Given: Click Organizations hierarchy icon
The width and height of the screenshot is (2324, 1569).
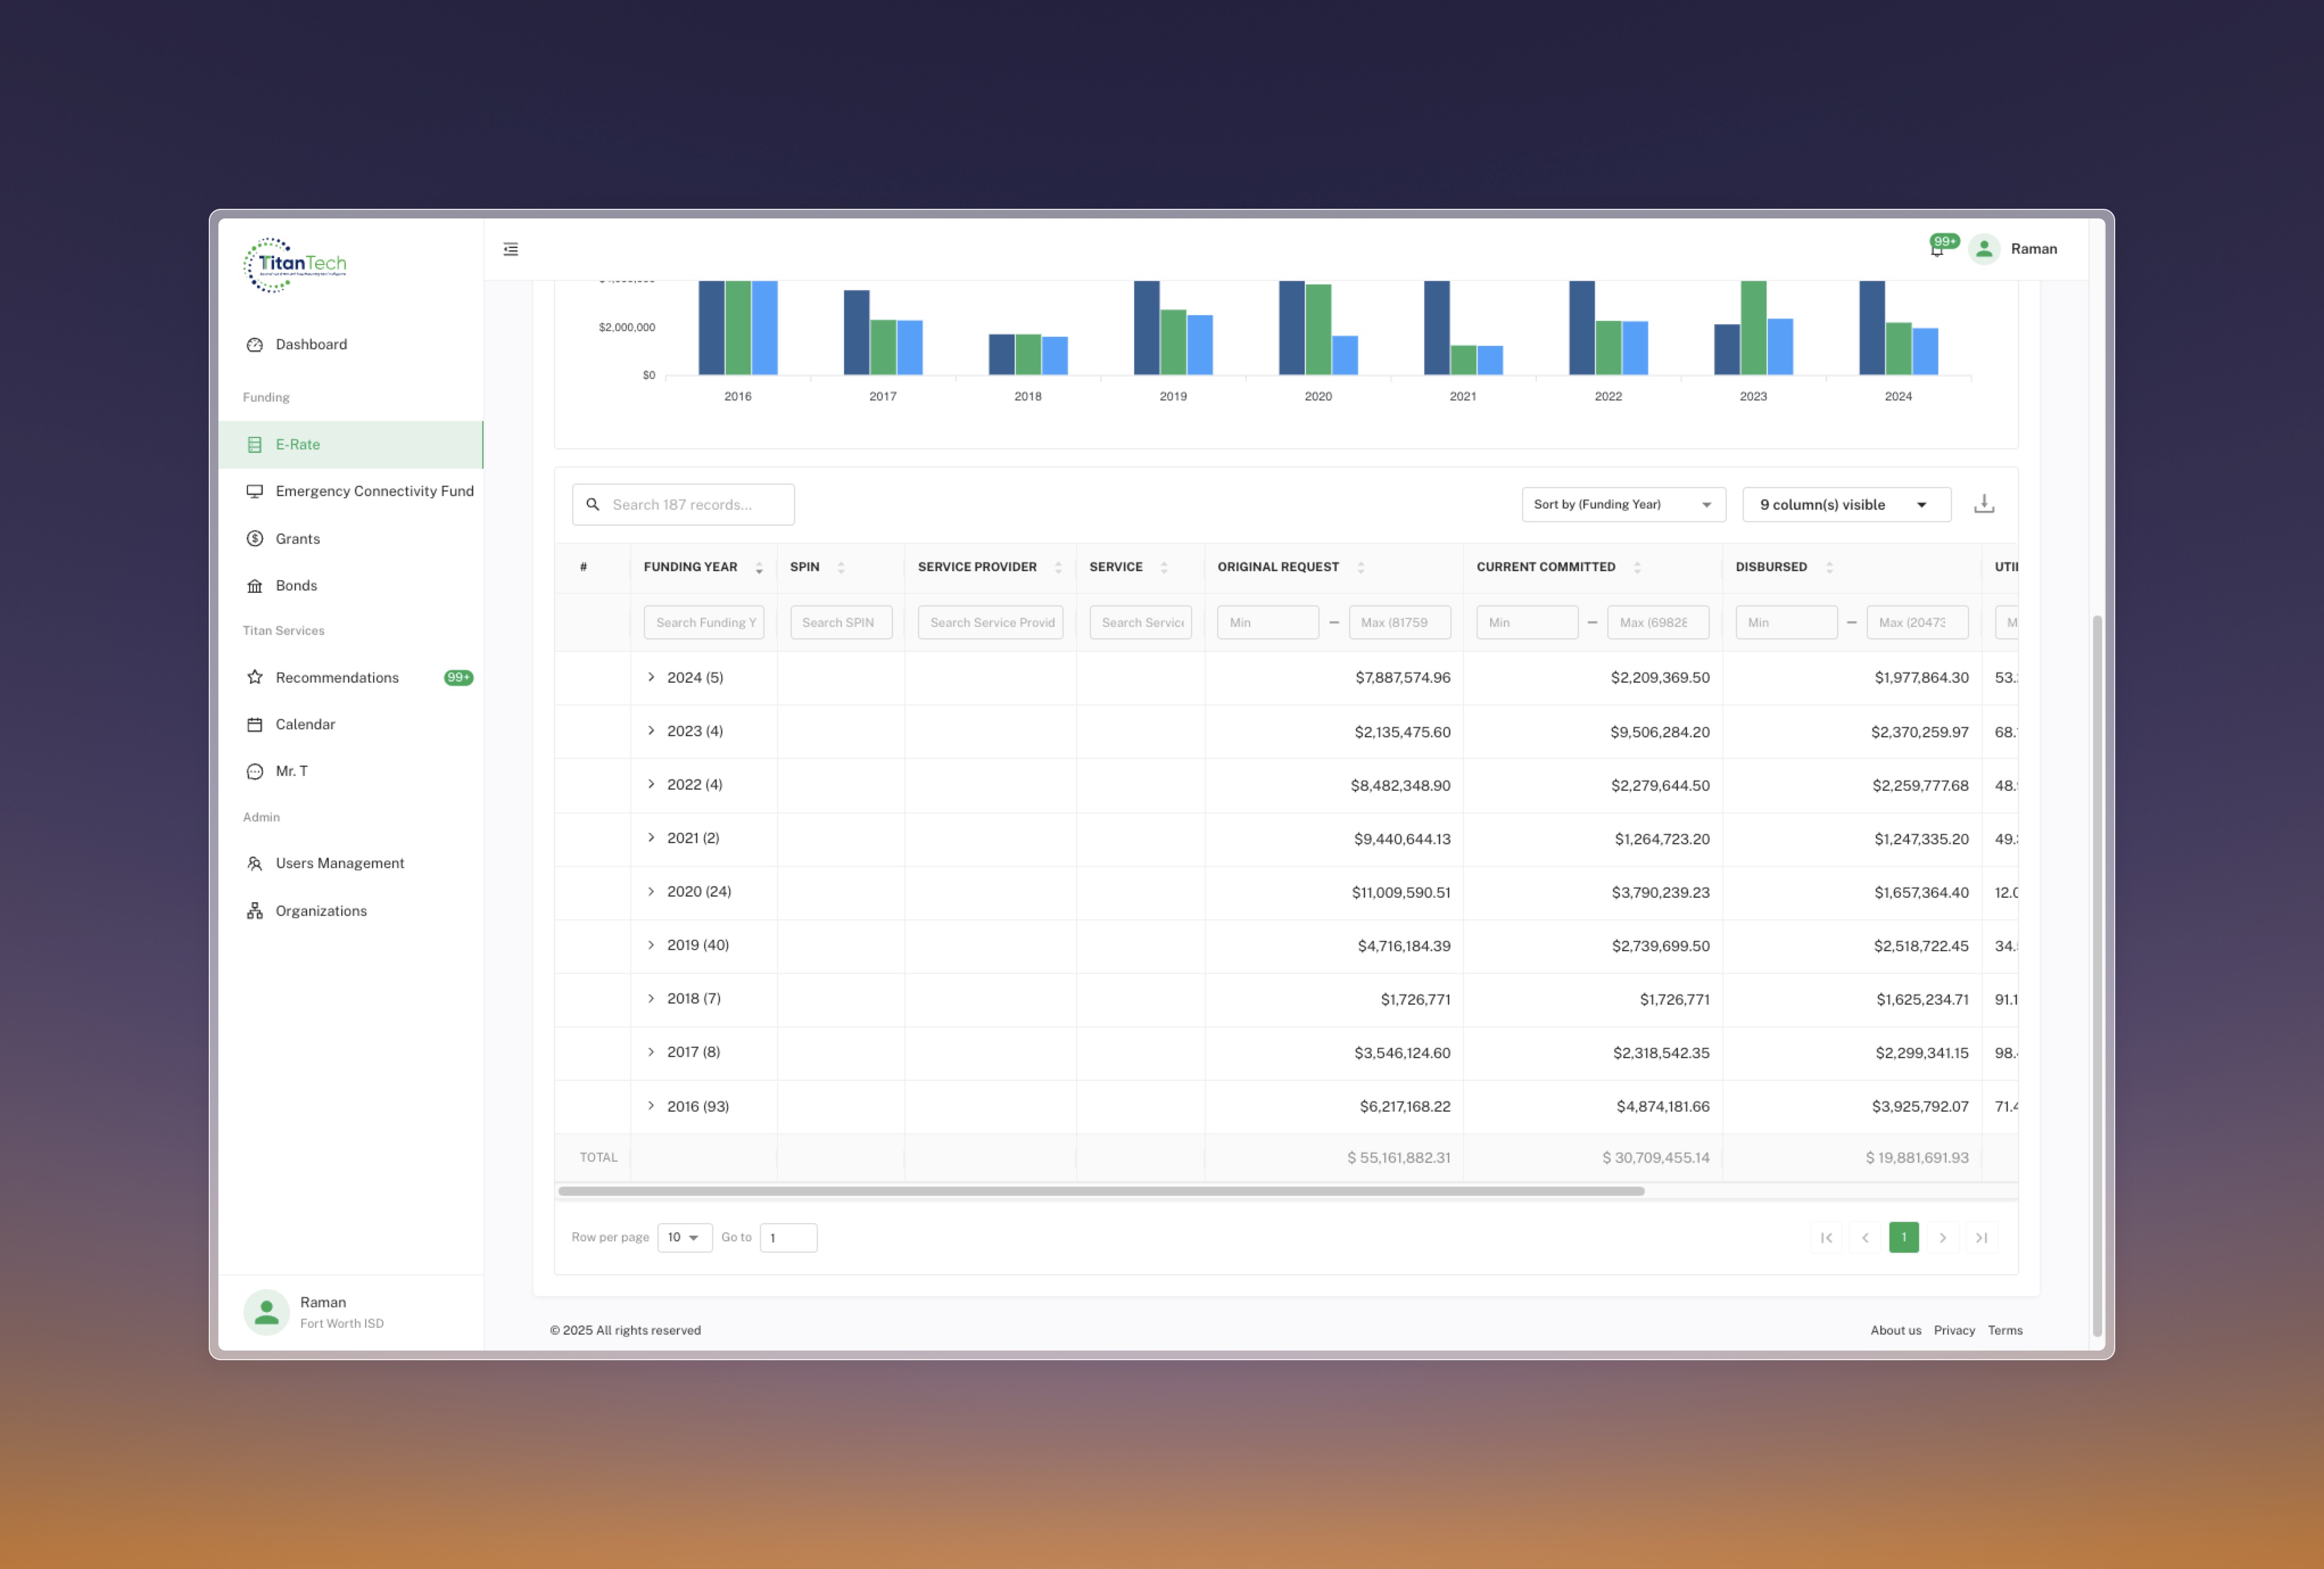Looking at the screenshot, I should tap(255, 910).
